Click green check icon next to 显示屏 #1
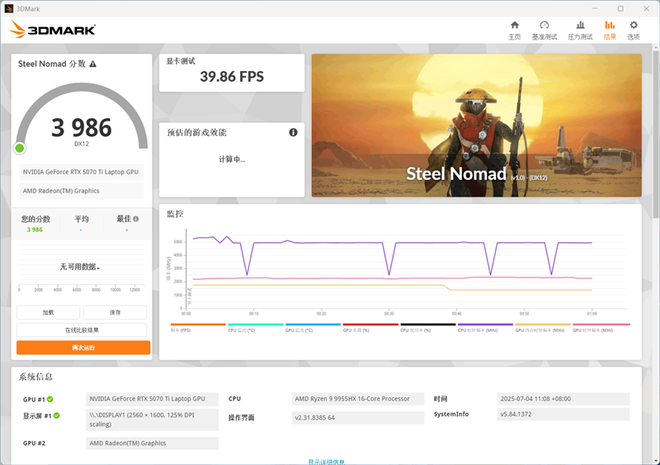 (59, 414)
